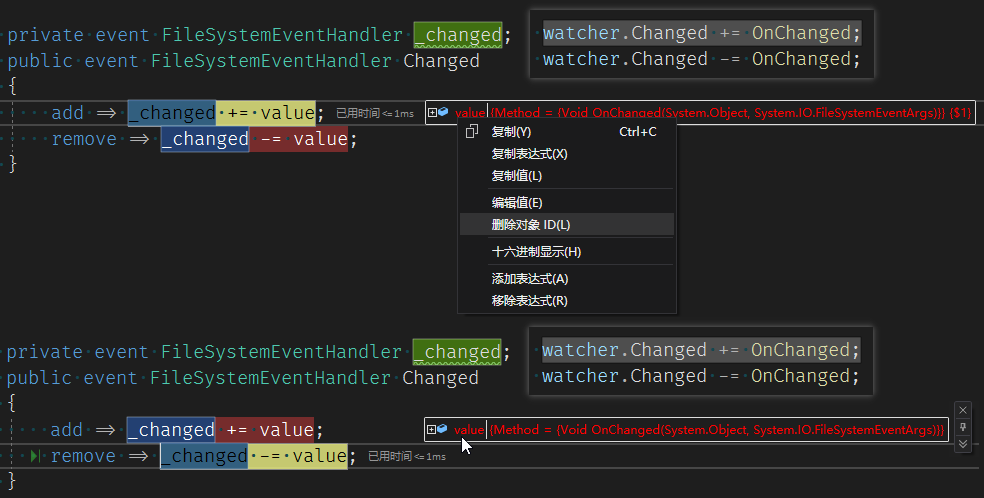Close the lower datatip with the X icon
Viewport: 984px width, 498px height.
(x=963, y=410)
